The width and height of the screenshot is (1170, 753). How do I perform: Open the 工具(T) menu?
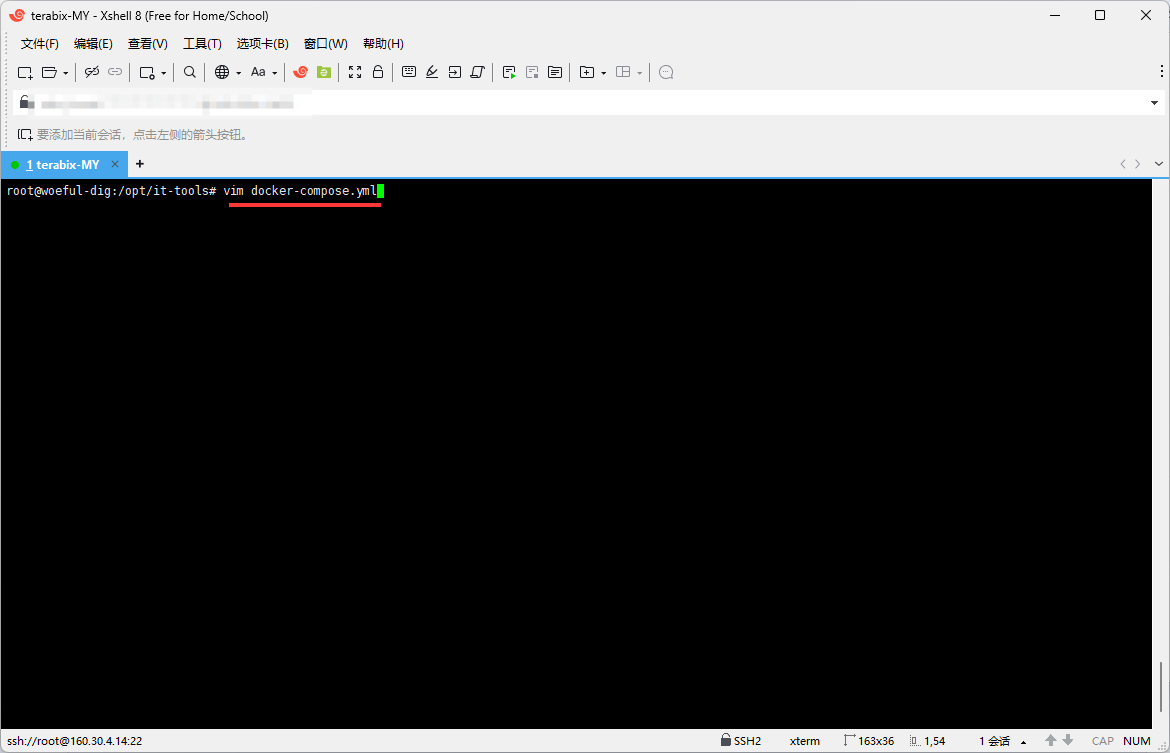tap(202, 44)
